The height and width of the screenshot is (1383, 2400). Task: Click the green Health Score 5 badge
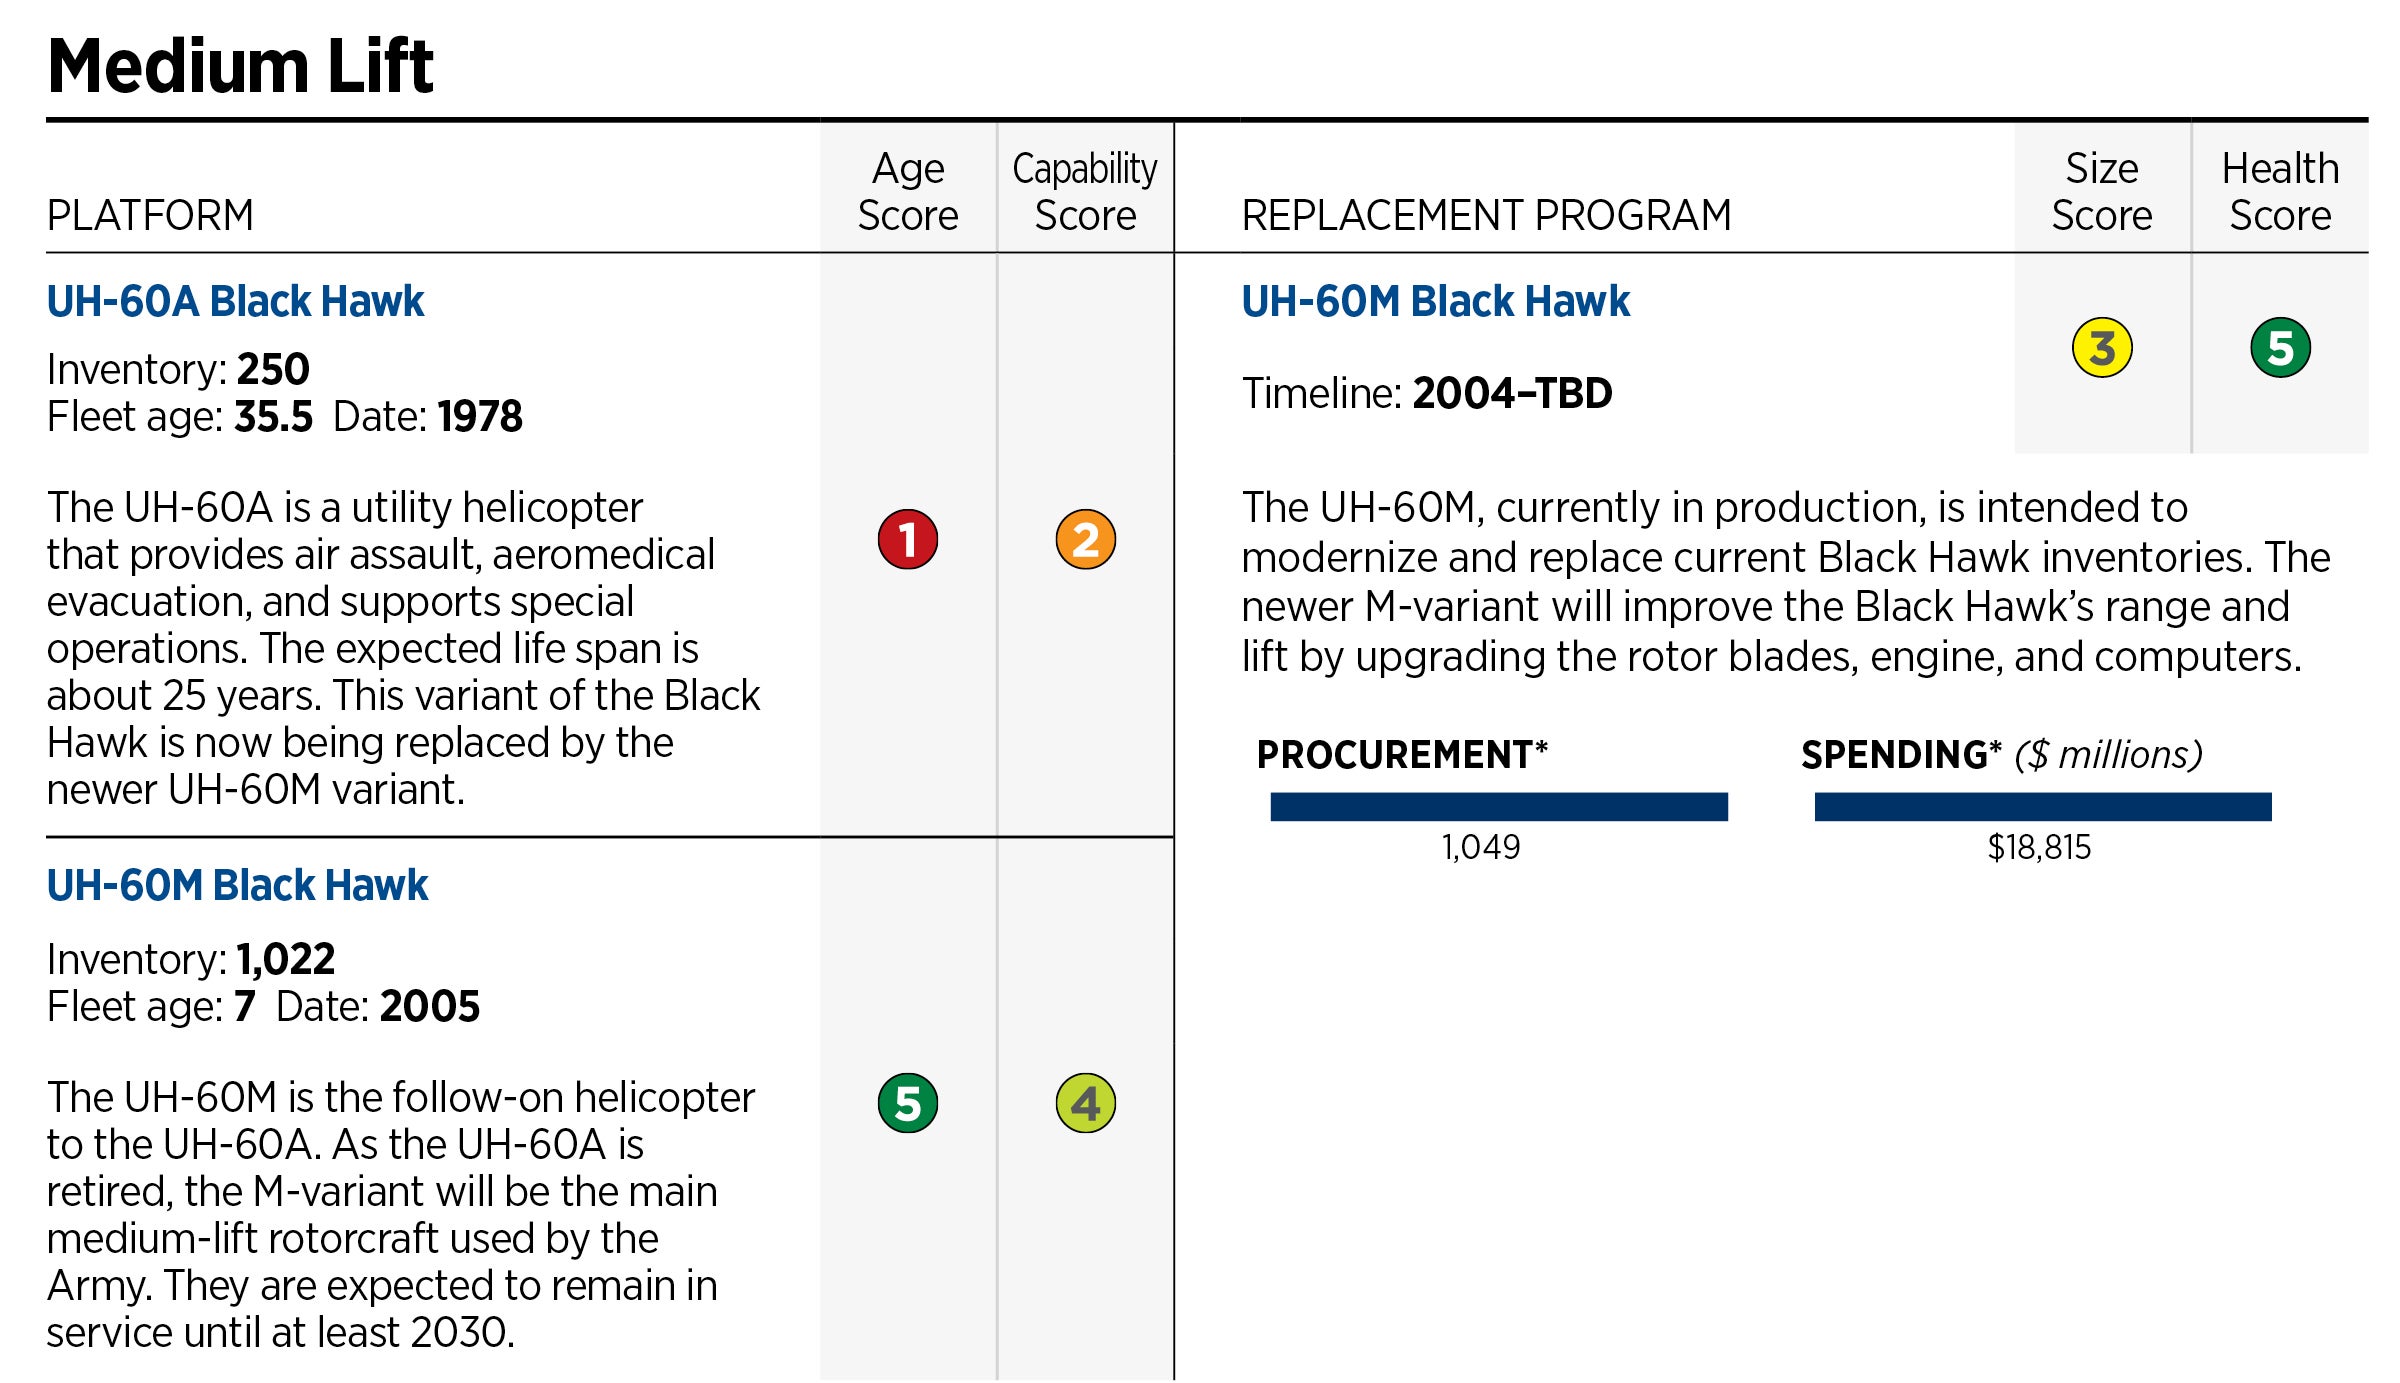tap(2280, 348)
